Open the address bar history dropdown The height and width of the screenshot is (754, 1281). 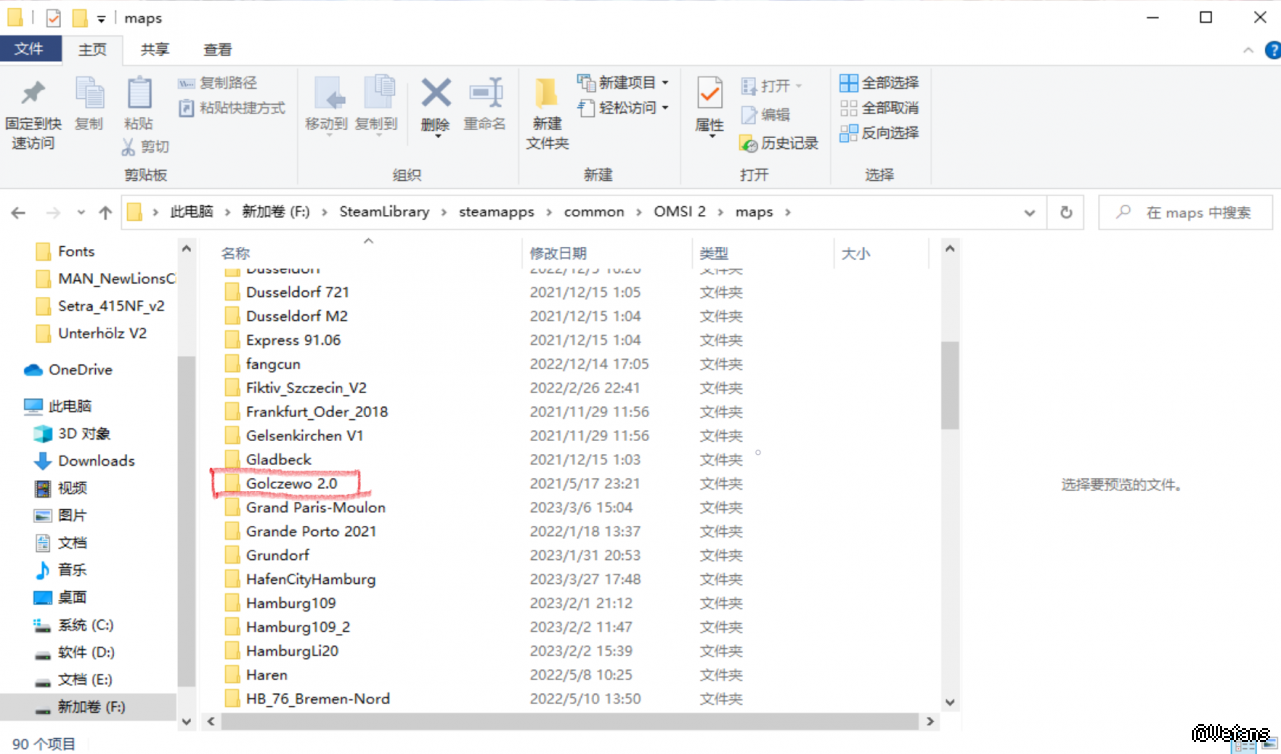[x=1030, y=212]
